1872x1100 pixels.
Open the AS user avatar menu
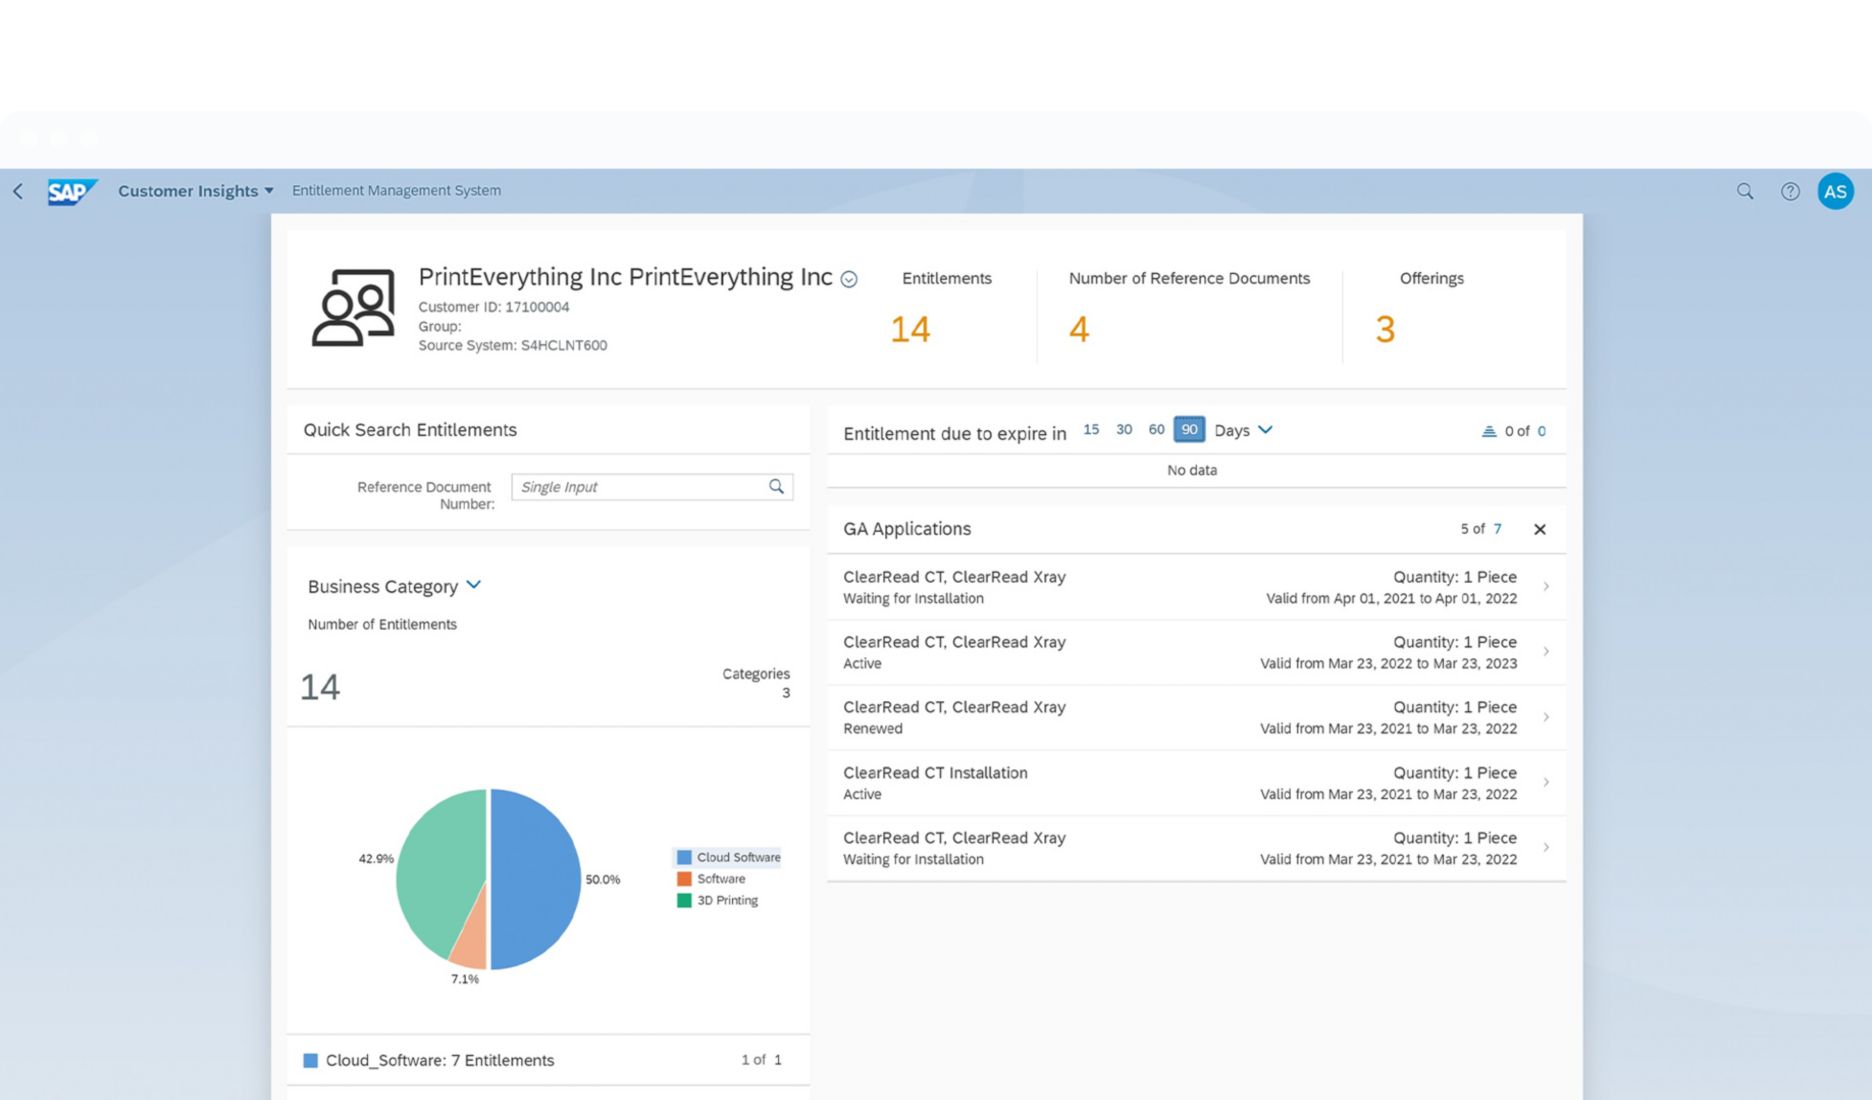point(1835,191)
